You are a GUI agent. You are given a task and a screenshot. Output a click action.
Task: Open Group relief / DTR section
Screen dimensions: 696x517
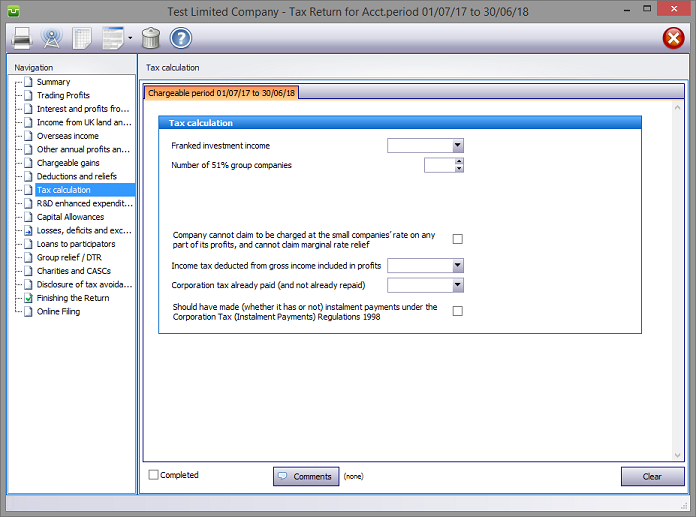coord(69,258)
